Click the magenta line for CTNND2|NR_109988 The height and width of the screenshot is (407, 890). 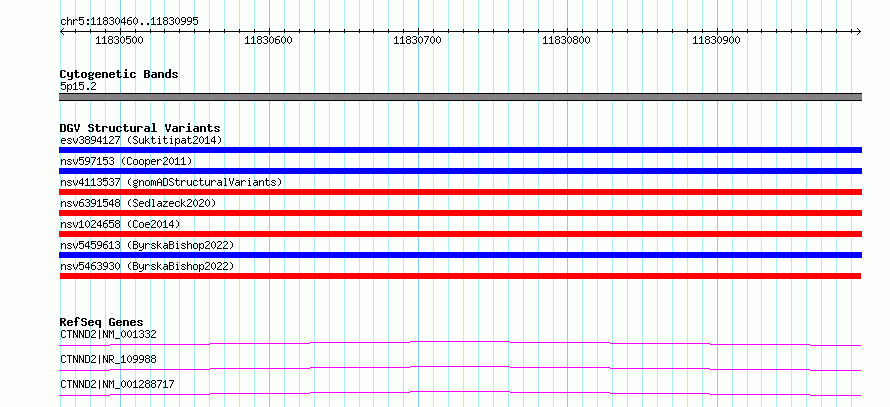[x=460, y=368]
